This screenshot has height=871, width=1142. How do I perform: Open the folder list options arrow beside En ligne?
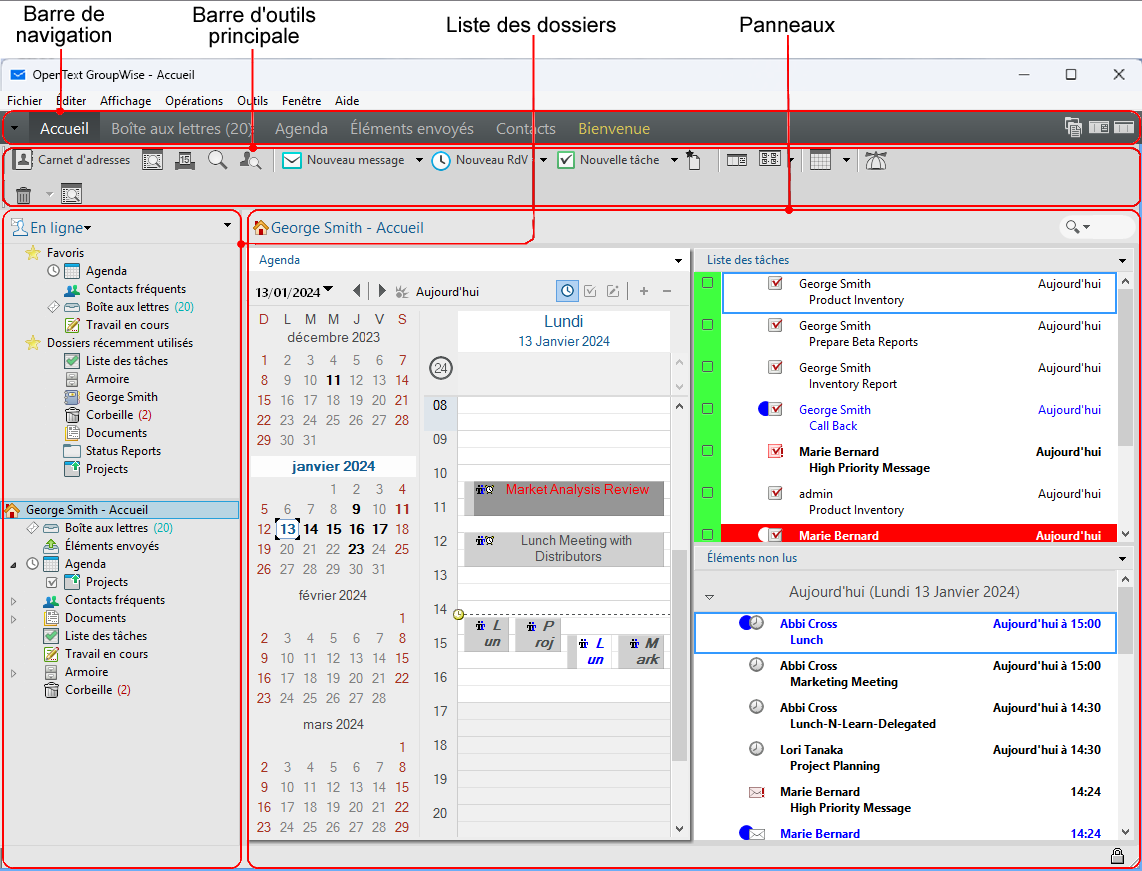227,226
